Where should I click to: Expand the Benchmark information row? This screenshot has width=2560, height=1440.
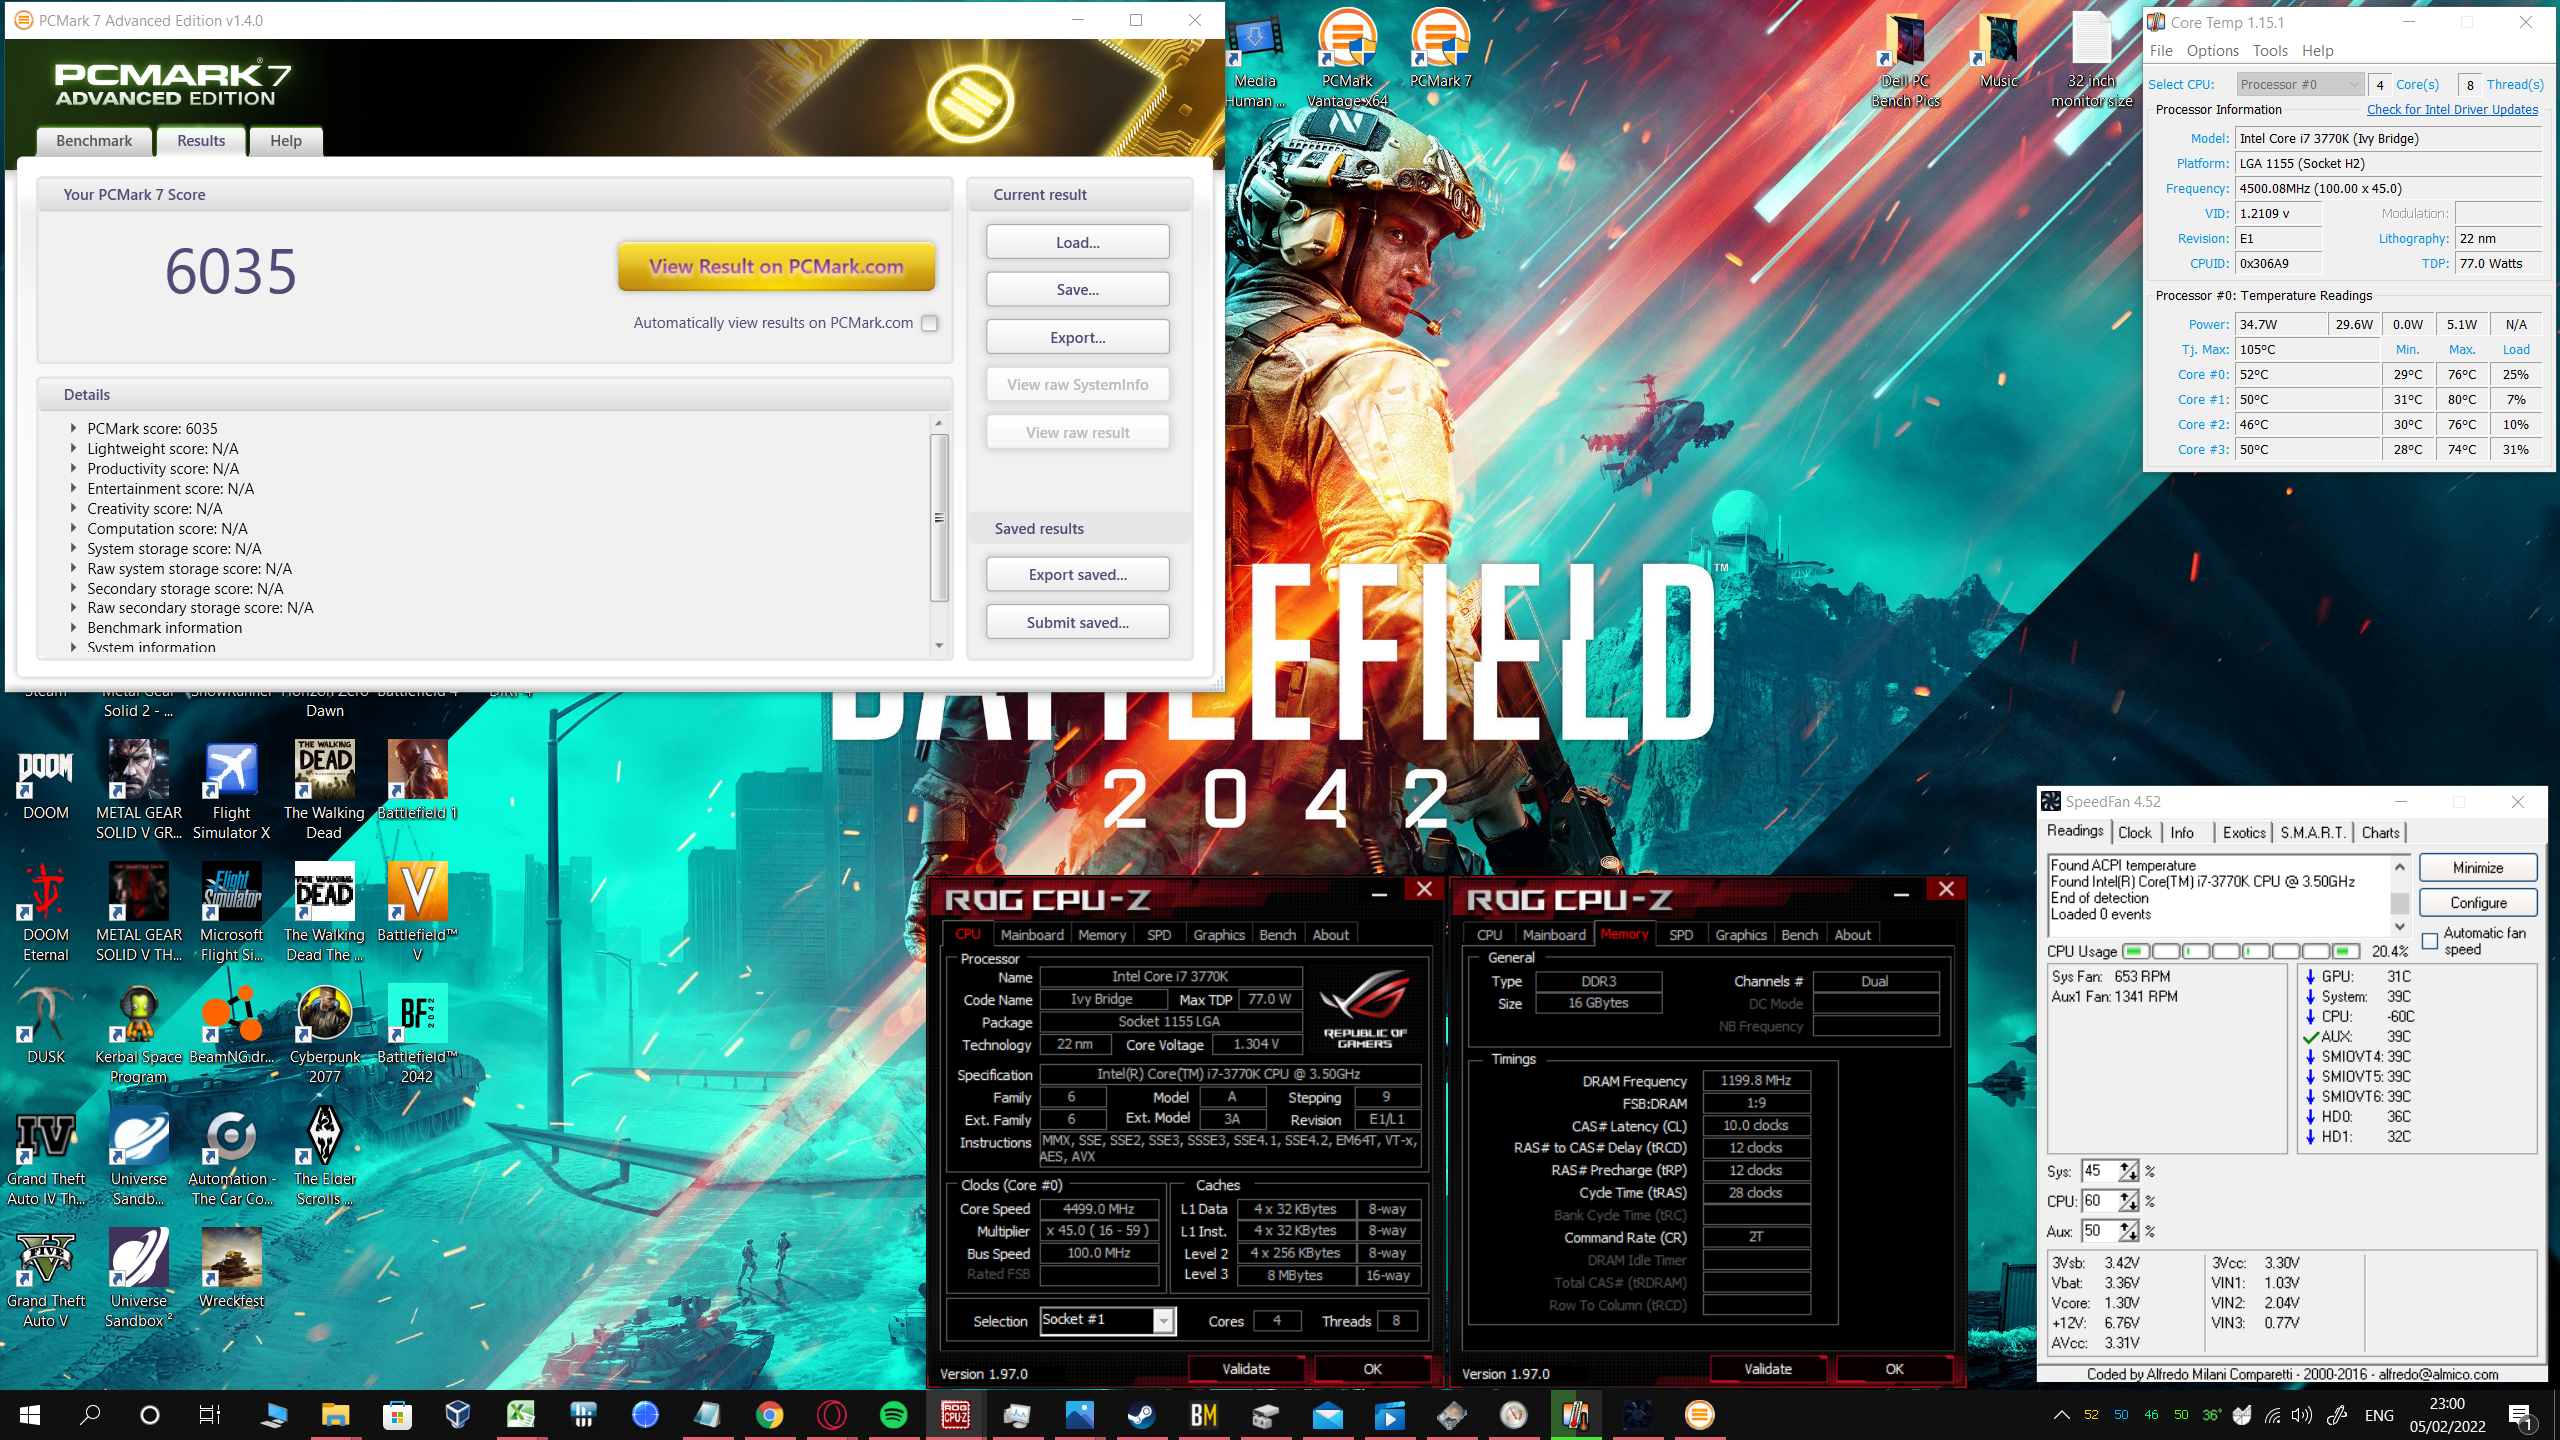click(x=73, y=627)
